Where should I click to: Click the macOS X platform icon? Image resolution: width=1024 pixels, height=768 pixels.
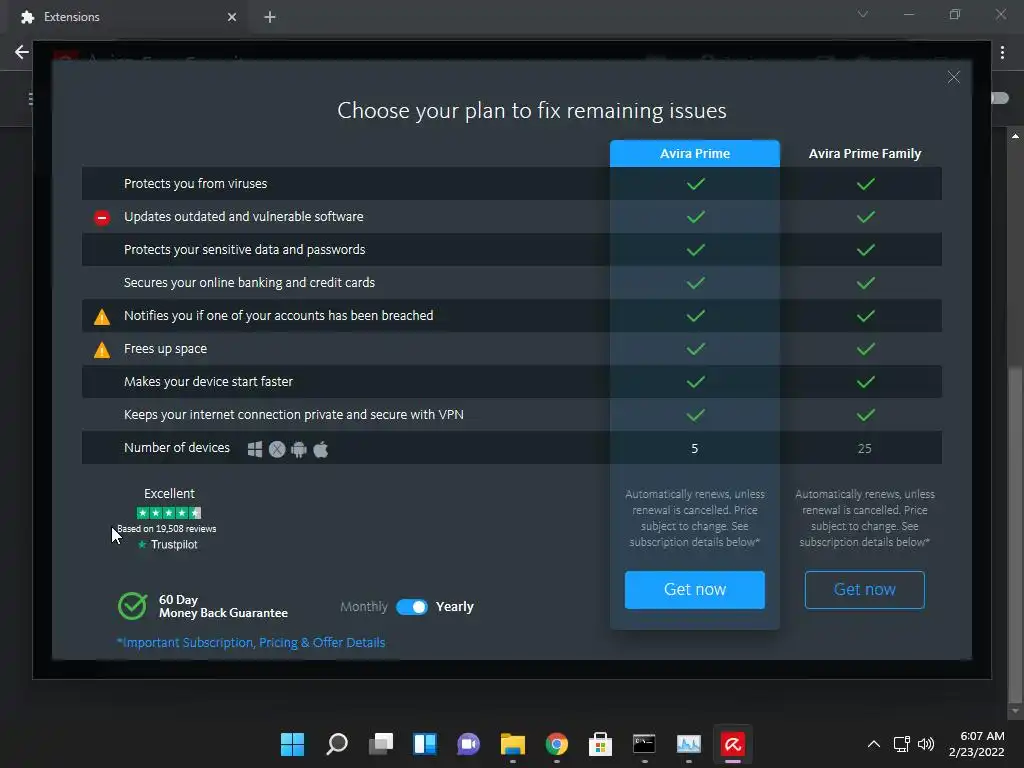[277, 449]
